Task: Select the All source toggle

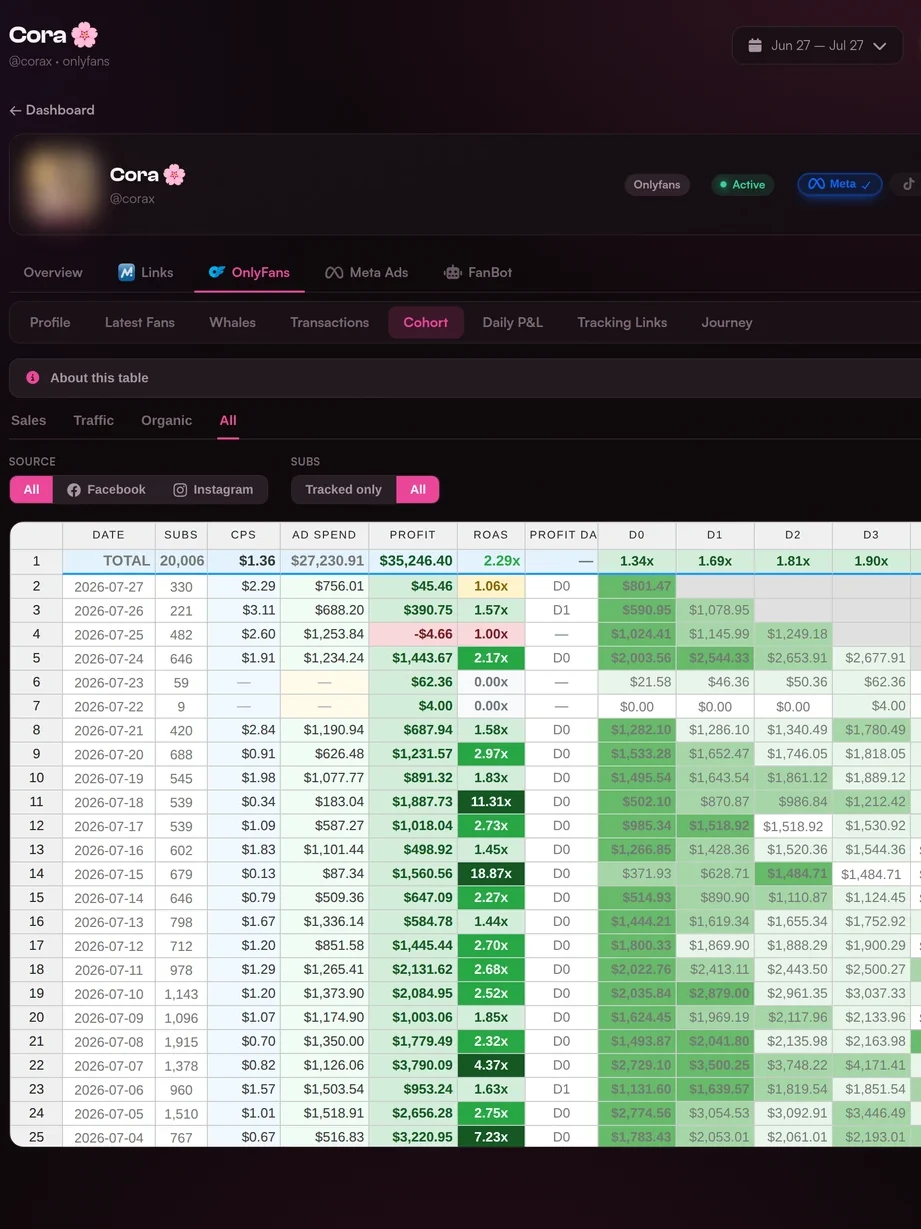Action: [x=31, y=489]
